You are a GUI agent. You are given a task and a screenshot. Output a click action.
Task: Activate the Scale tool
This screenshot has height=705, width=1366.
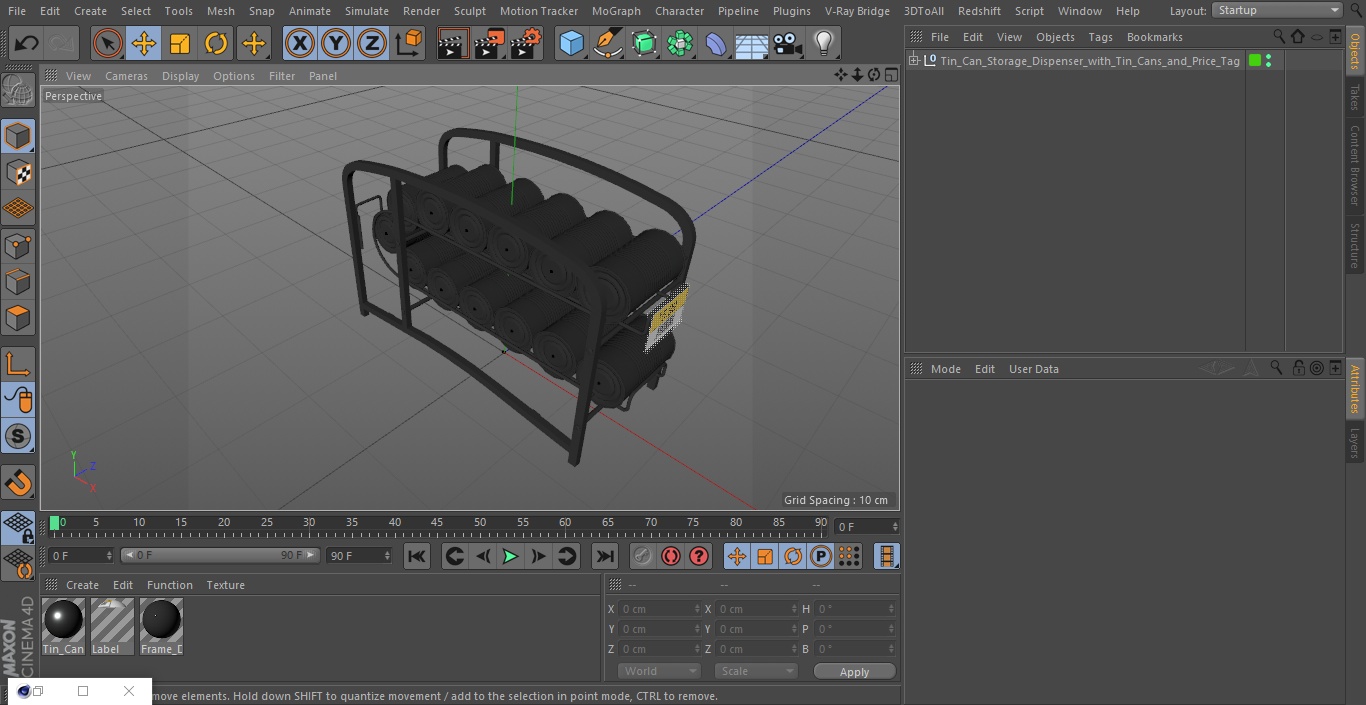point(180,43)
